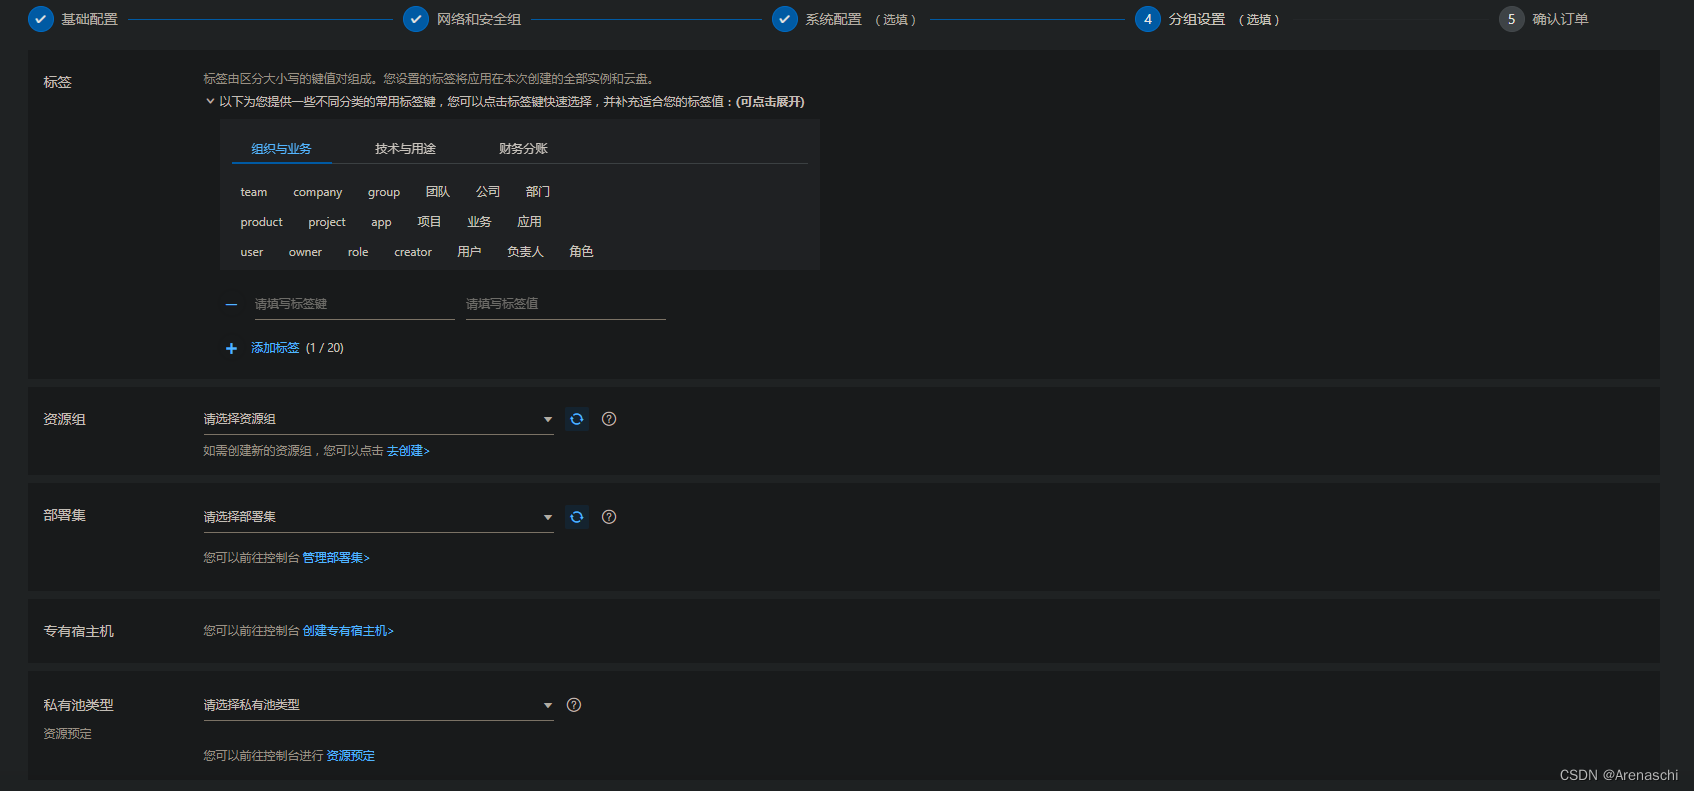Click the step 4 分组设置 number icon
This screenshot has width=1694, height=791.
click(x=1148, y=19)
